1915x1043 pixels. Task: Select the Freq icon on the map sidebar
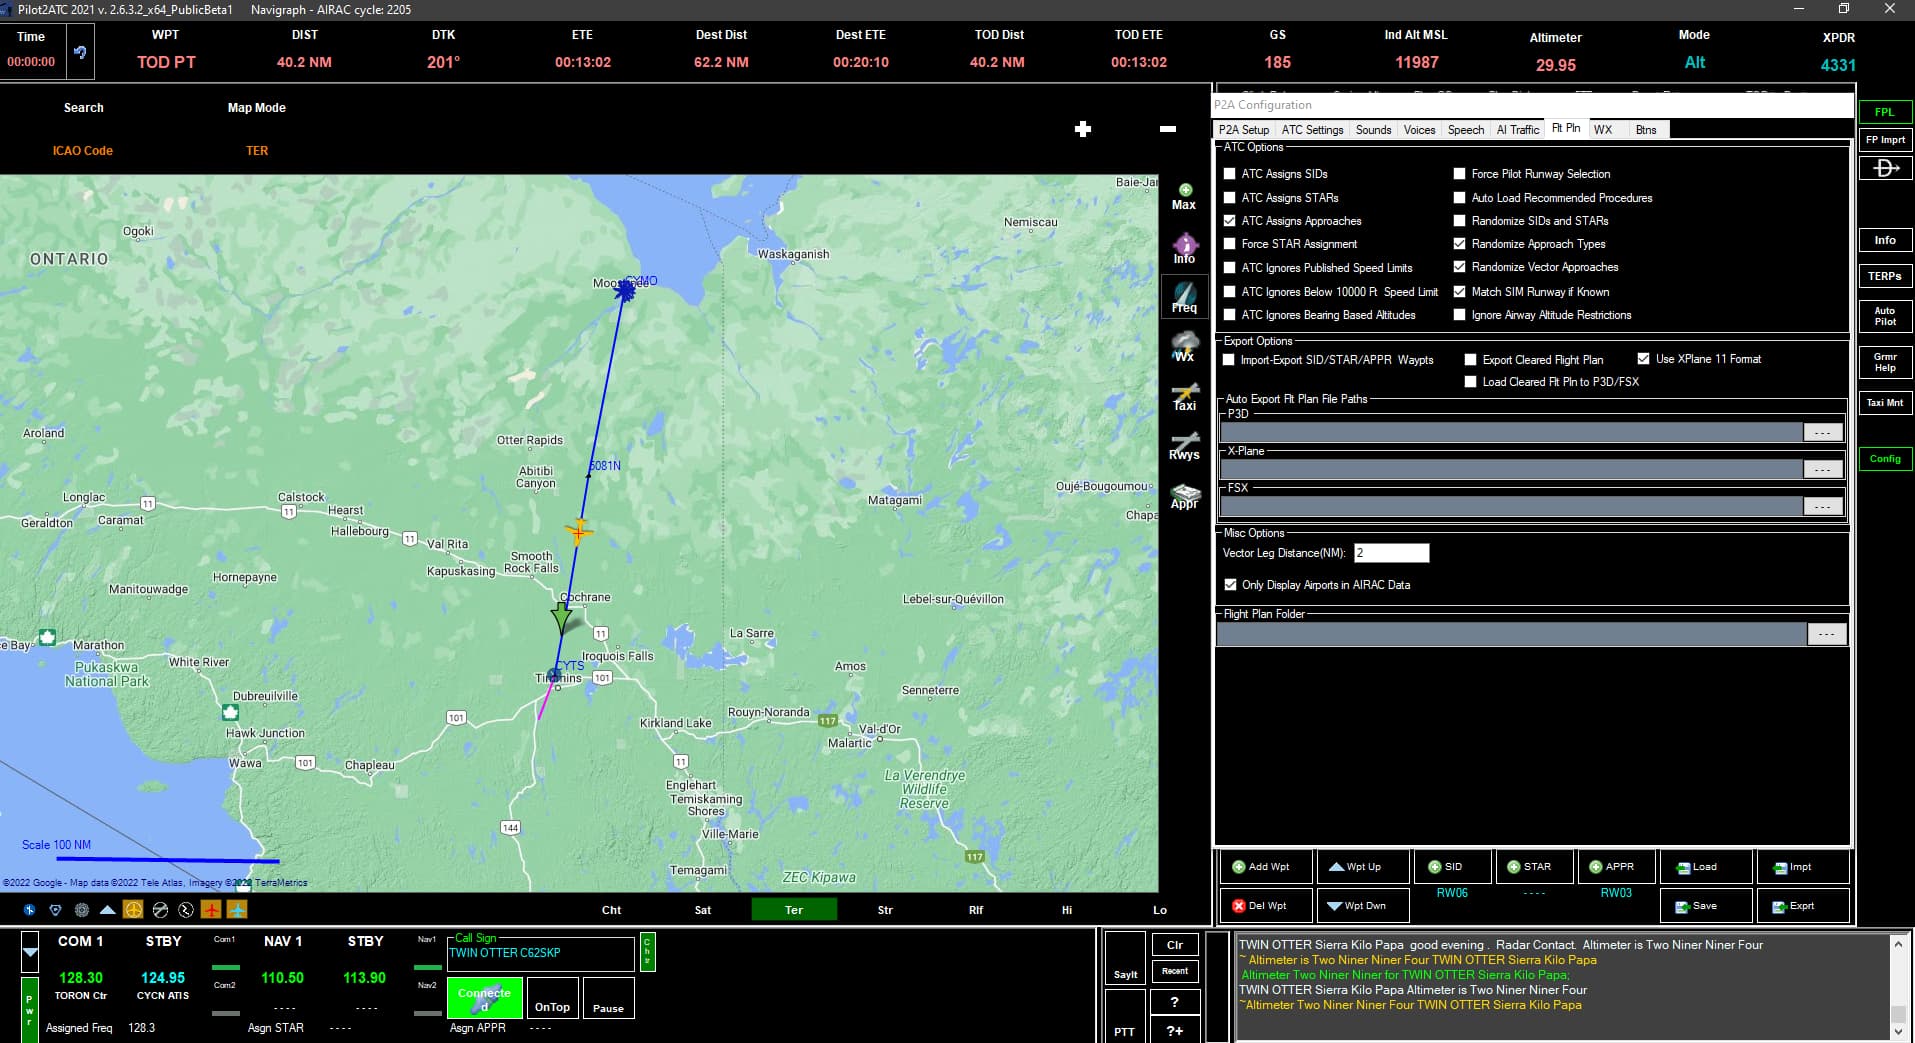[x=1185, y=297]
